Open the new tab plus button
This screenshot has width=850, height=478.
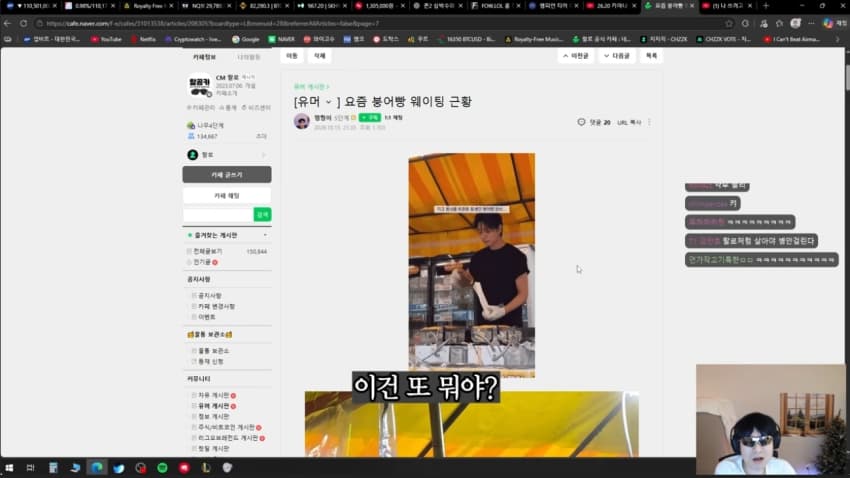766,6
